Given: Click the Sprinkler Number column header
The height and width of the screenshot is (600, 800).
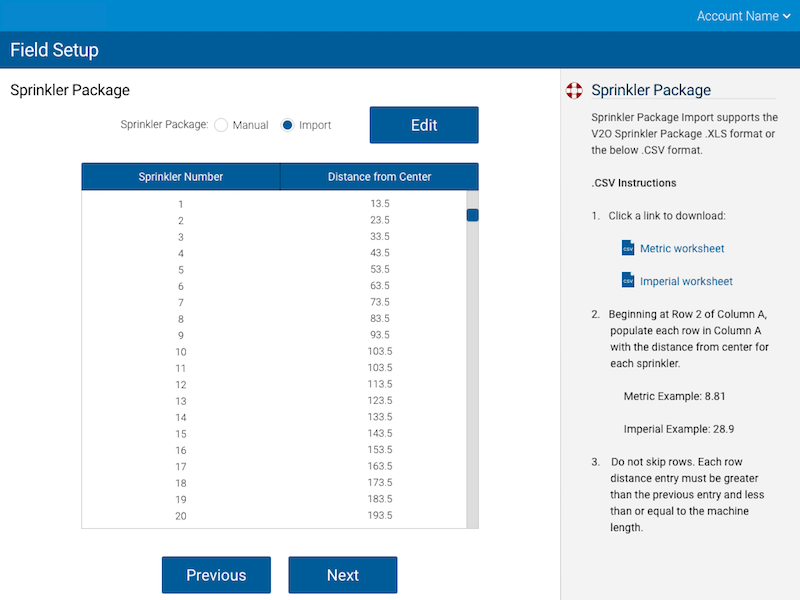Looking at the screenshot, I should point(181,177).
